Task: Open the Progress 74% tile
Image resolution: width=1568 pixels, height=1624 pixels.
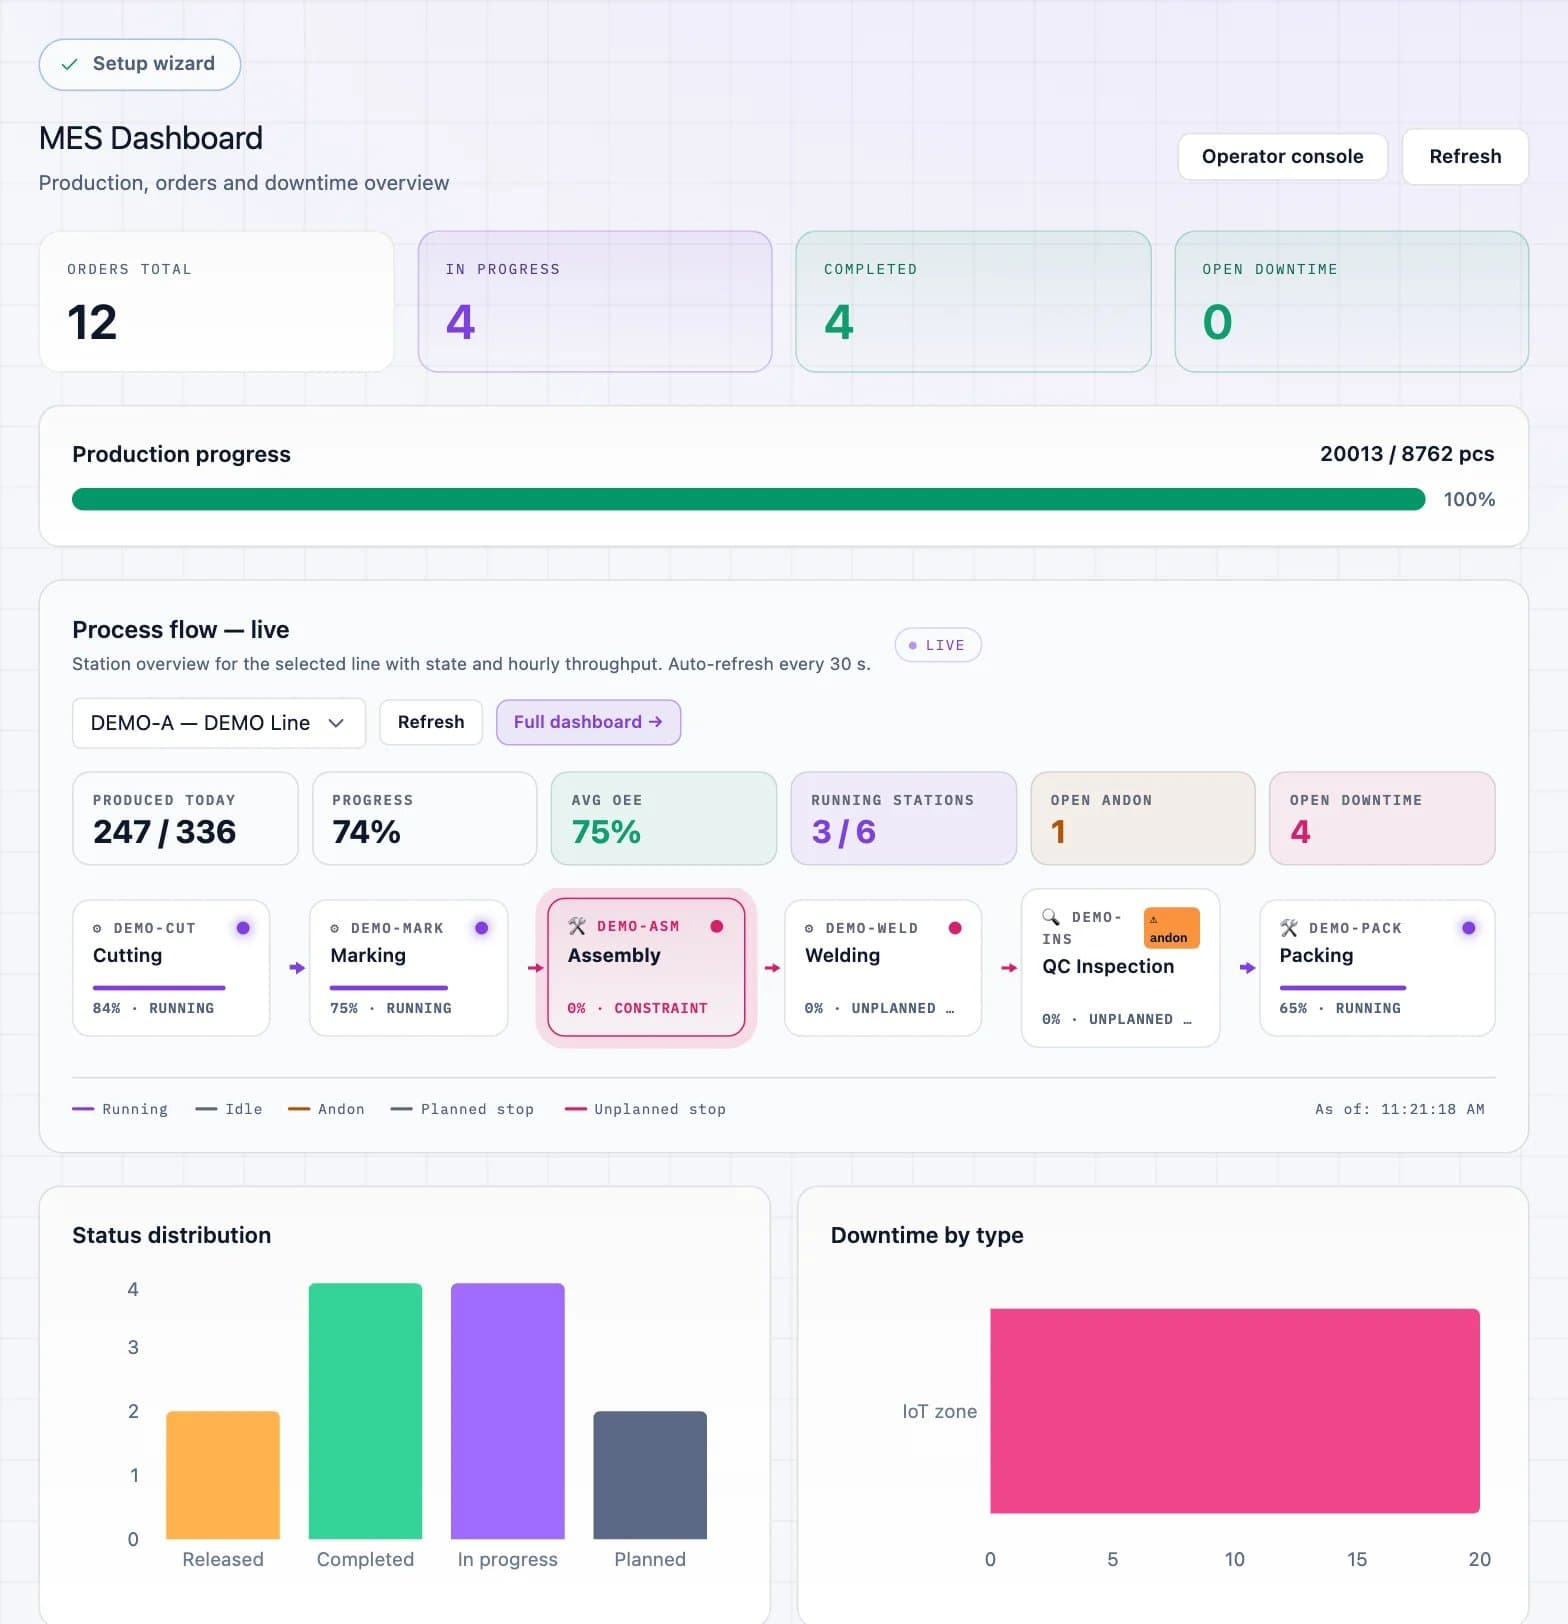Action: tap(424, 818)
